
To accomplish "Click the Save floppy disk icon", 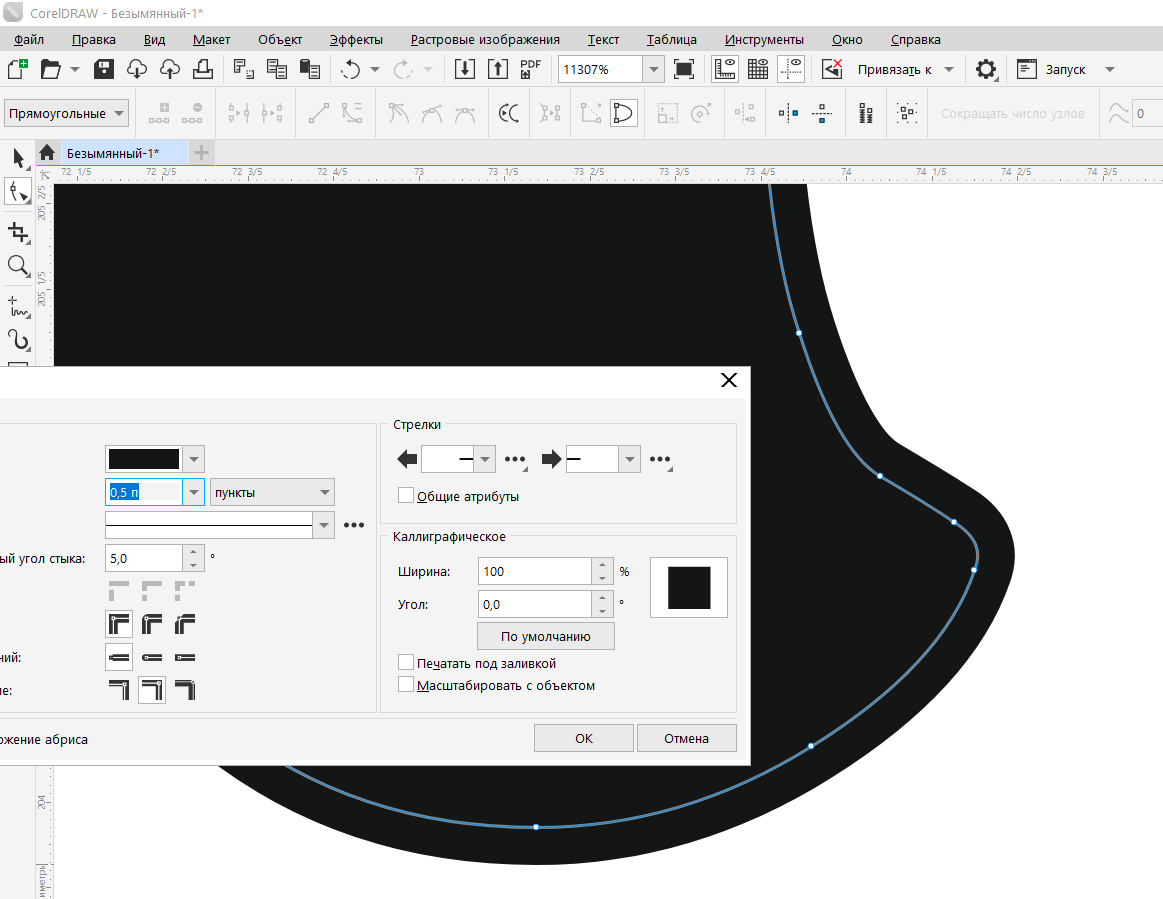I will coord(104,69).
